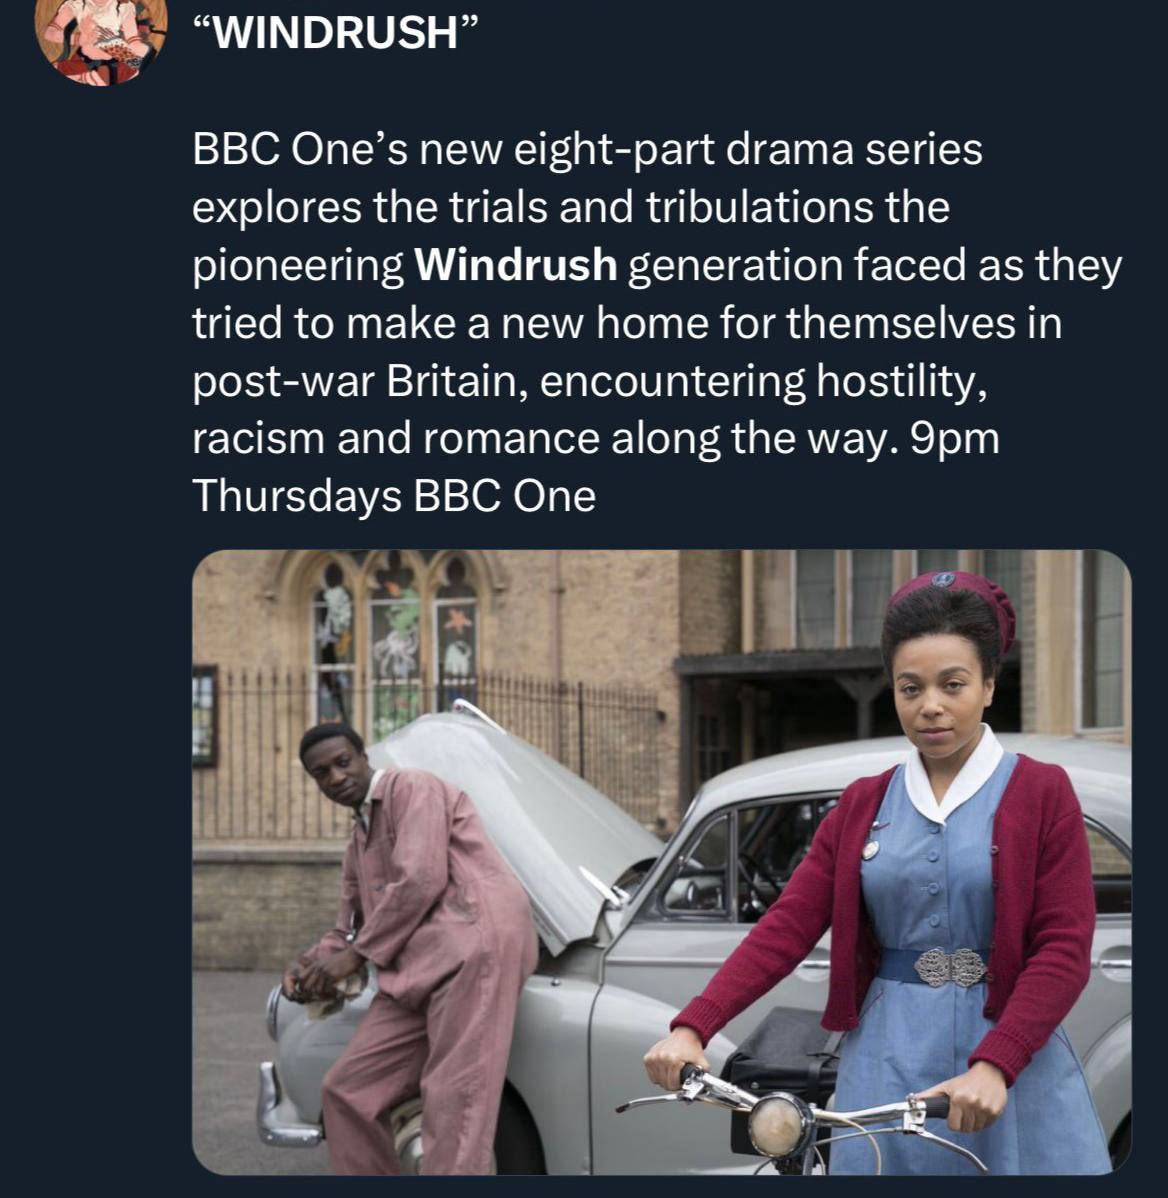Select the bold Windrush keyword in tweet
The width and height of the screenshot is (1168, 1198).
[x=516, y=265]
